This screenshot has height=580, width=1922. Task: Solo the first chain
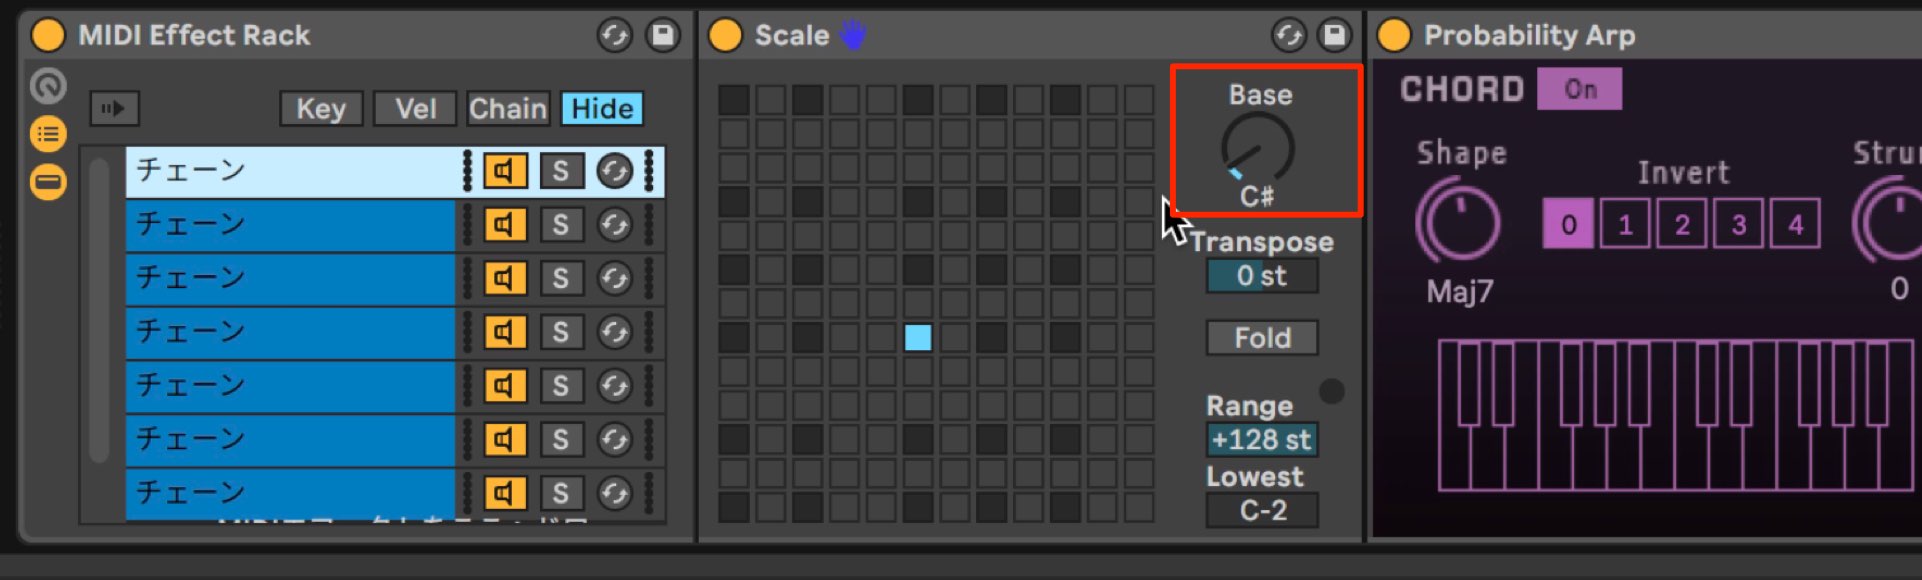click(x=561, y=171)
